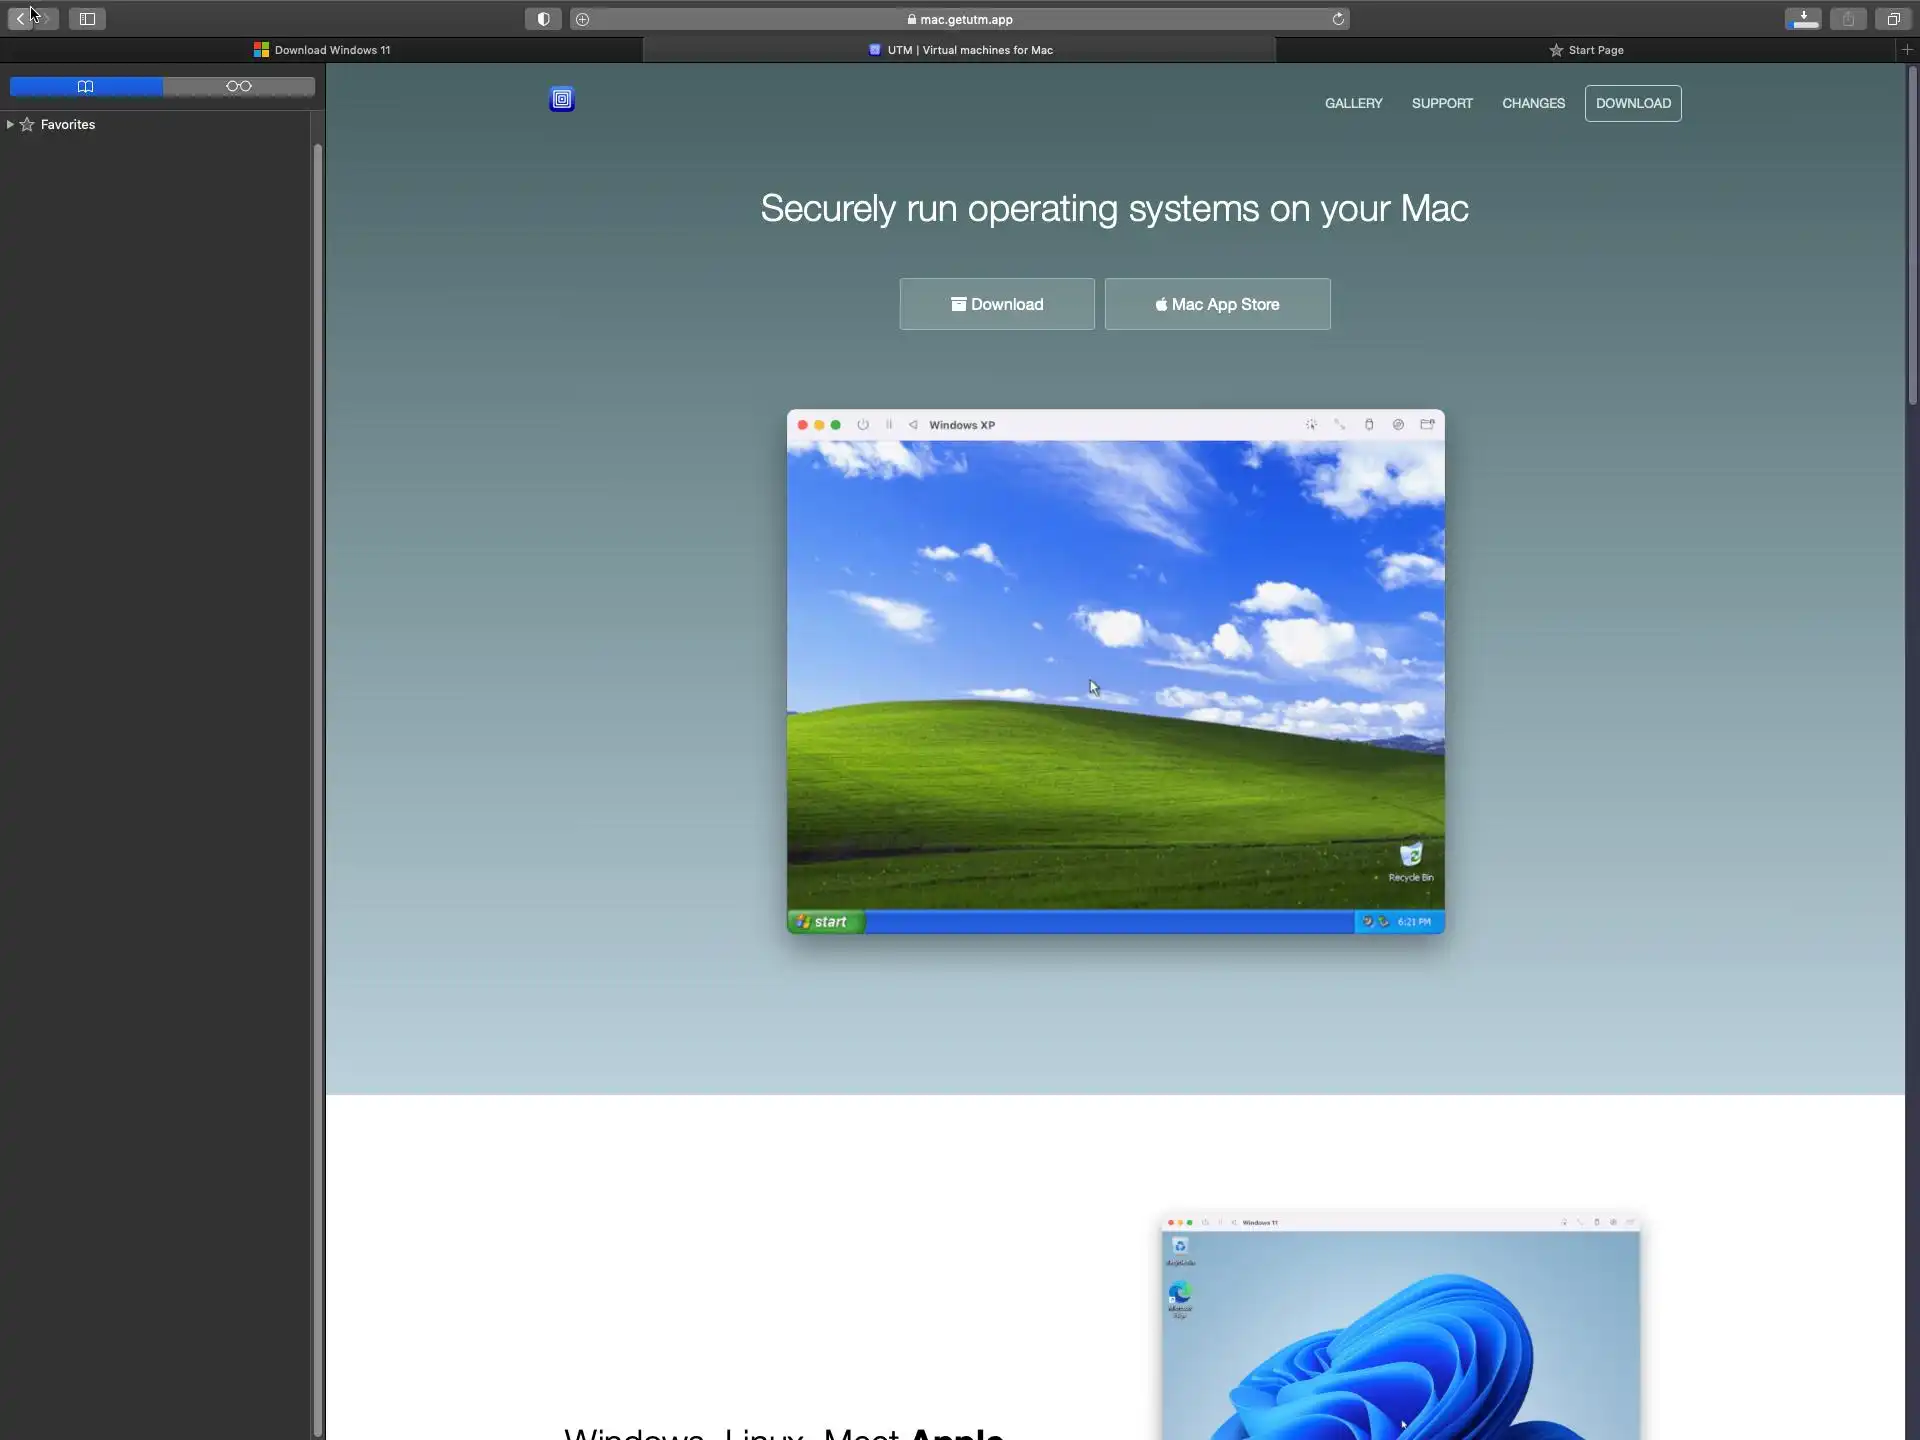Go back with the toolbar back arrow
This screenshot has width=1920, height=1440.
pyautogui.click(x=20, y=19)
